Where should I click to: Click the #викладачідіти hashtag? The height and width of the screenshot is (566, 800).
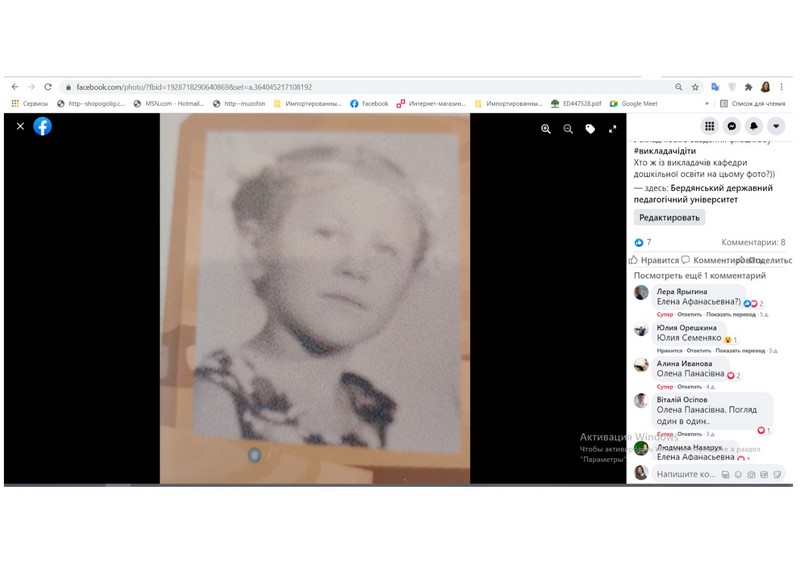tap(665, 151)
